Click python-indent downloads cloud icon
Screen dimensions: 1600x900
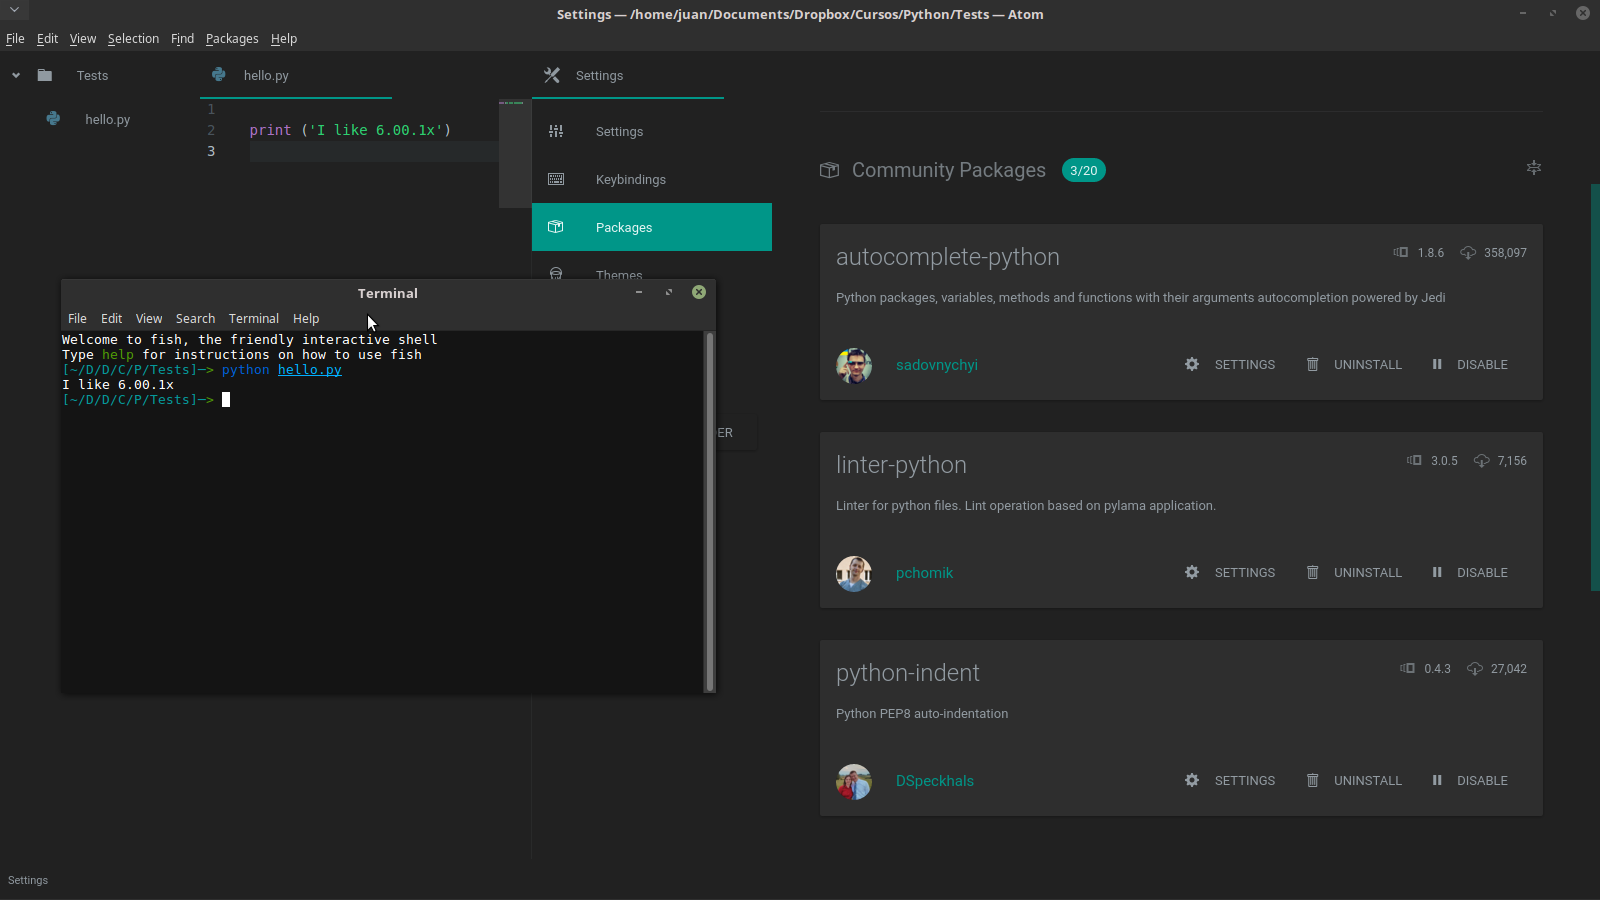click(1475, 669)
